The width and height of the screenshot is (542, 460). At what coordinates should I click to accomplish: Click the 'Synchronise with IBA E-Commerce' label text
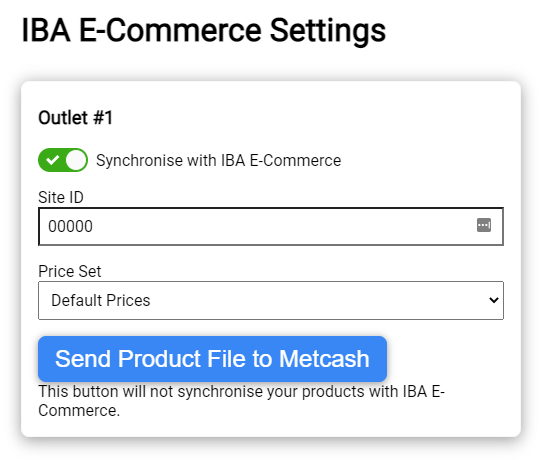[218, 160]
